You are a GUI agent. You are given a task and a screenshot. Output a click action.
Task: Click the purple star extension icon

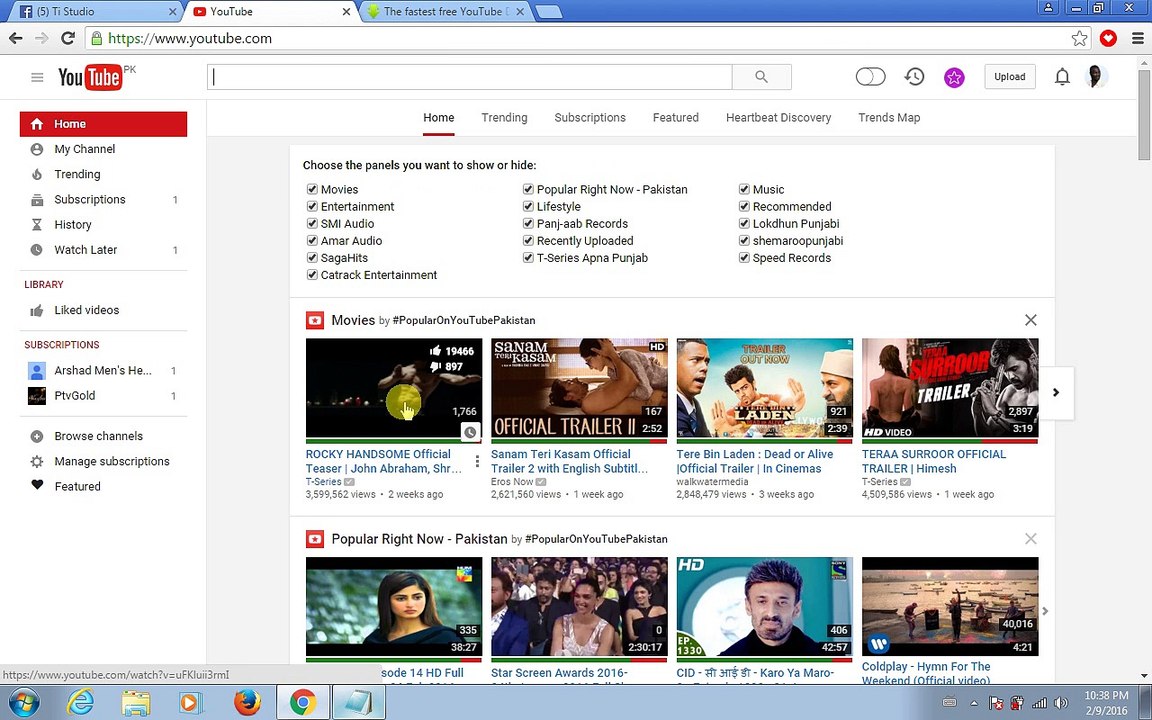[954, 77]
